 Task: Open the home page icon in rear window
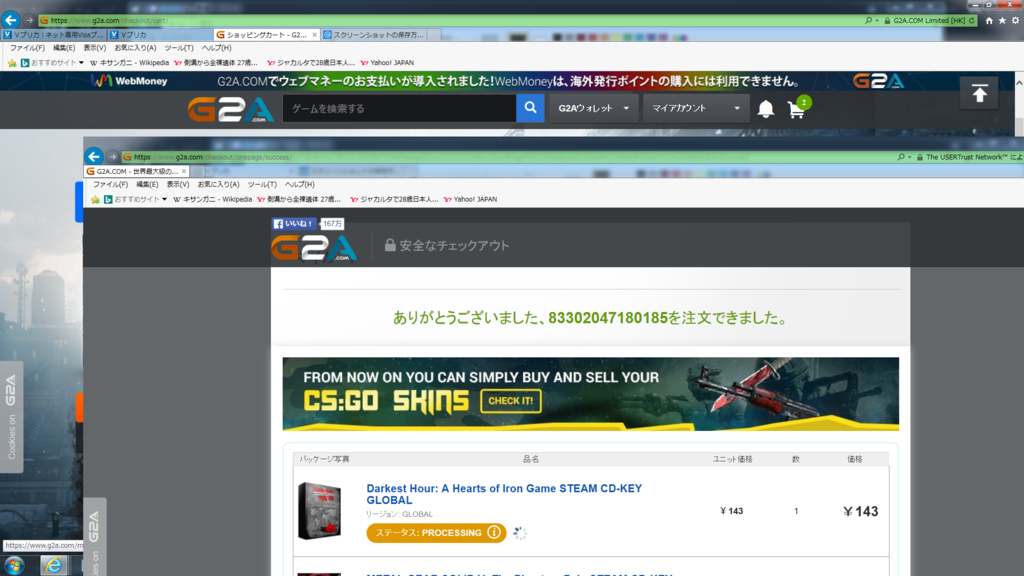pyautogui.click(x=989, y=20)
